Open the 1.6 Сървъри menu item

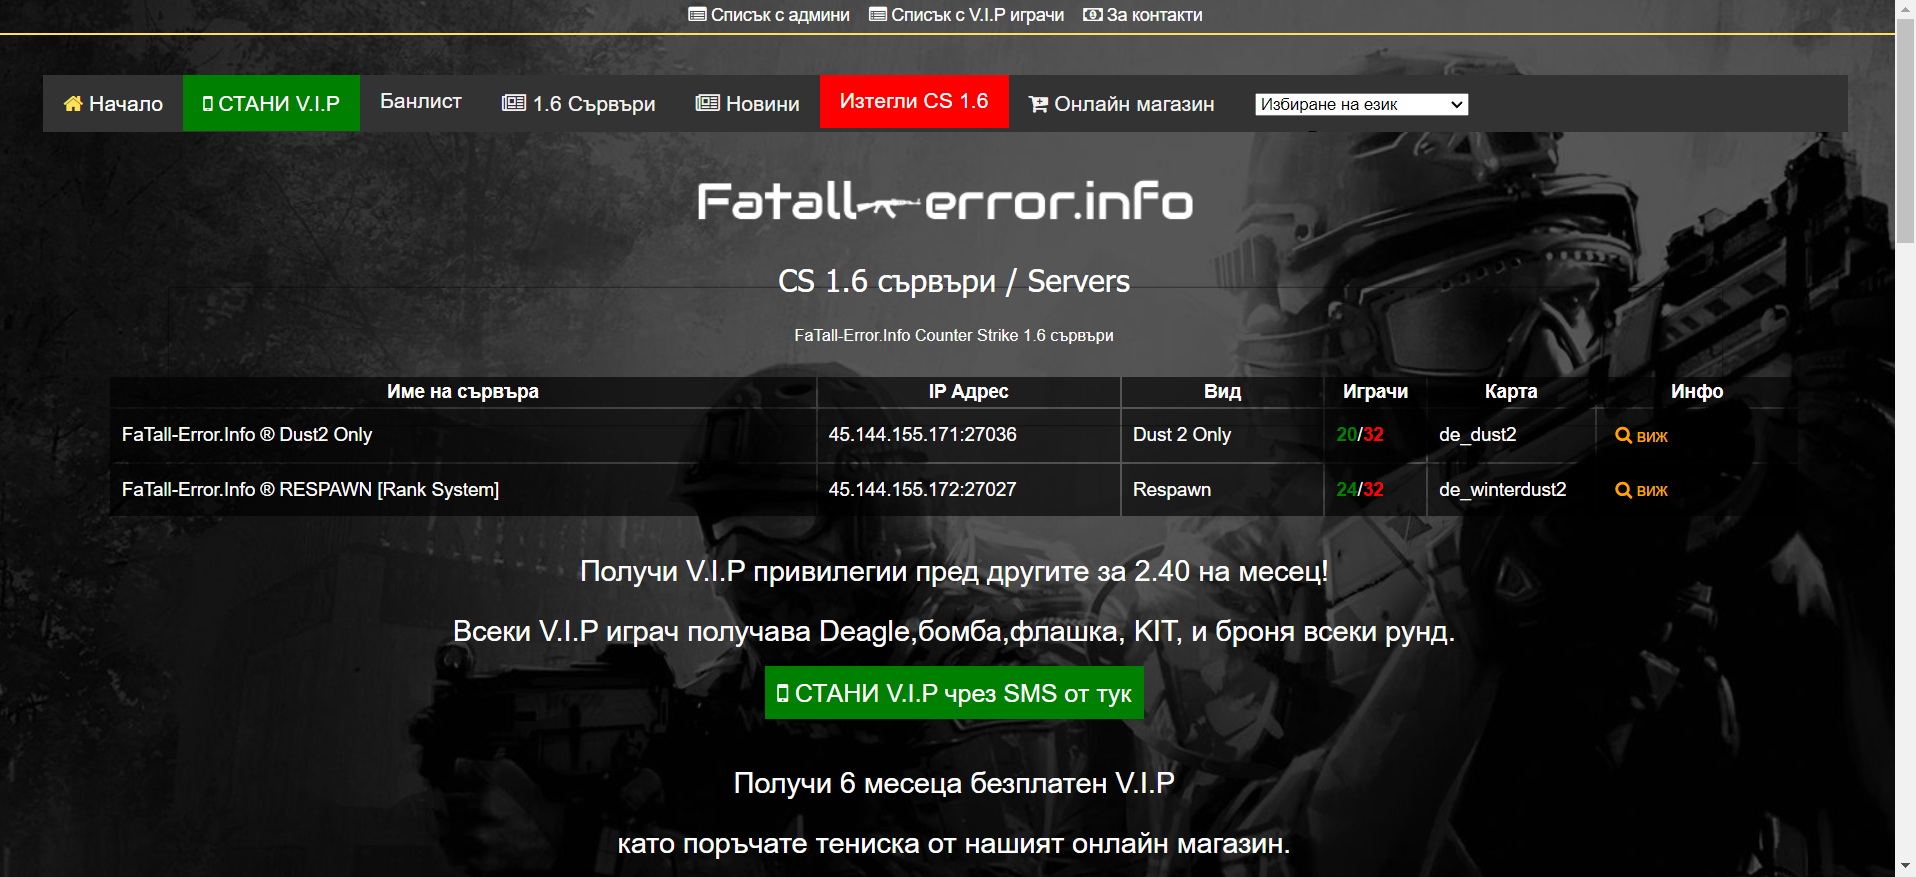pyautogui.click(x=579, y=103)
